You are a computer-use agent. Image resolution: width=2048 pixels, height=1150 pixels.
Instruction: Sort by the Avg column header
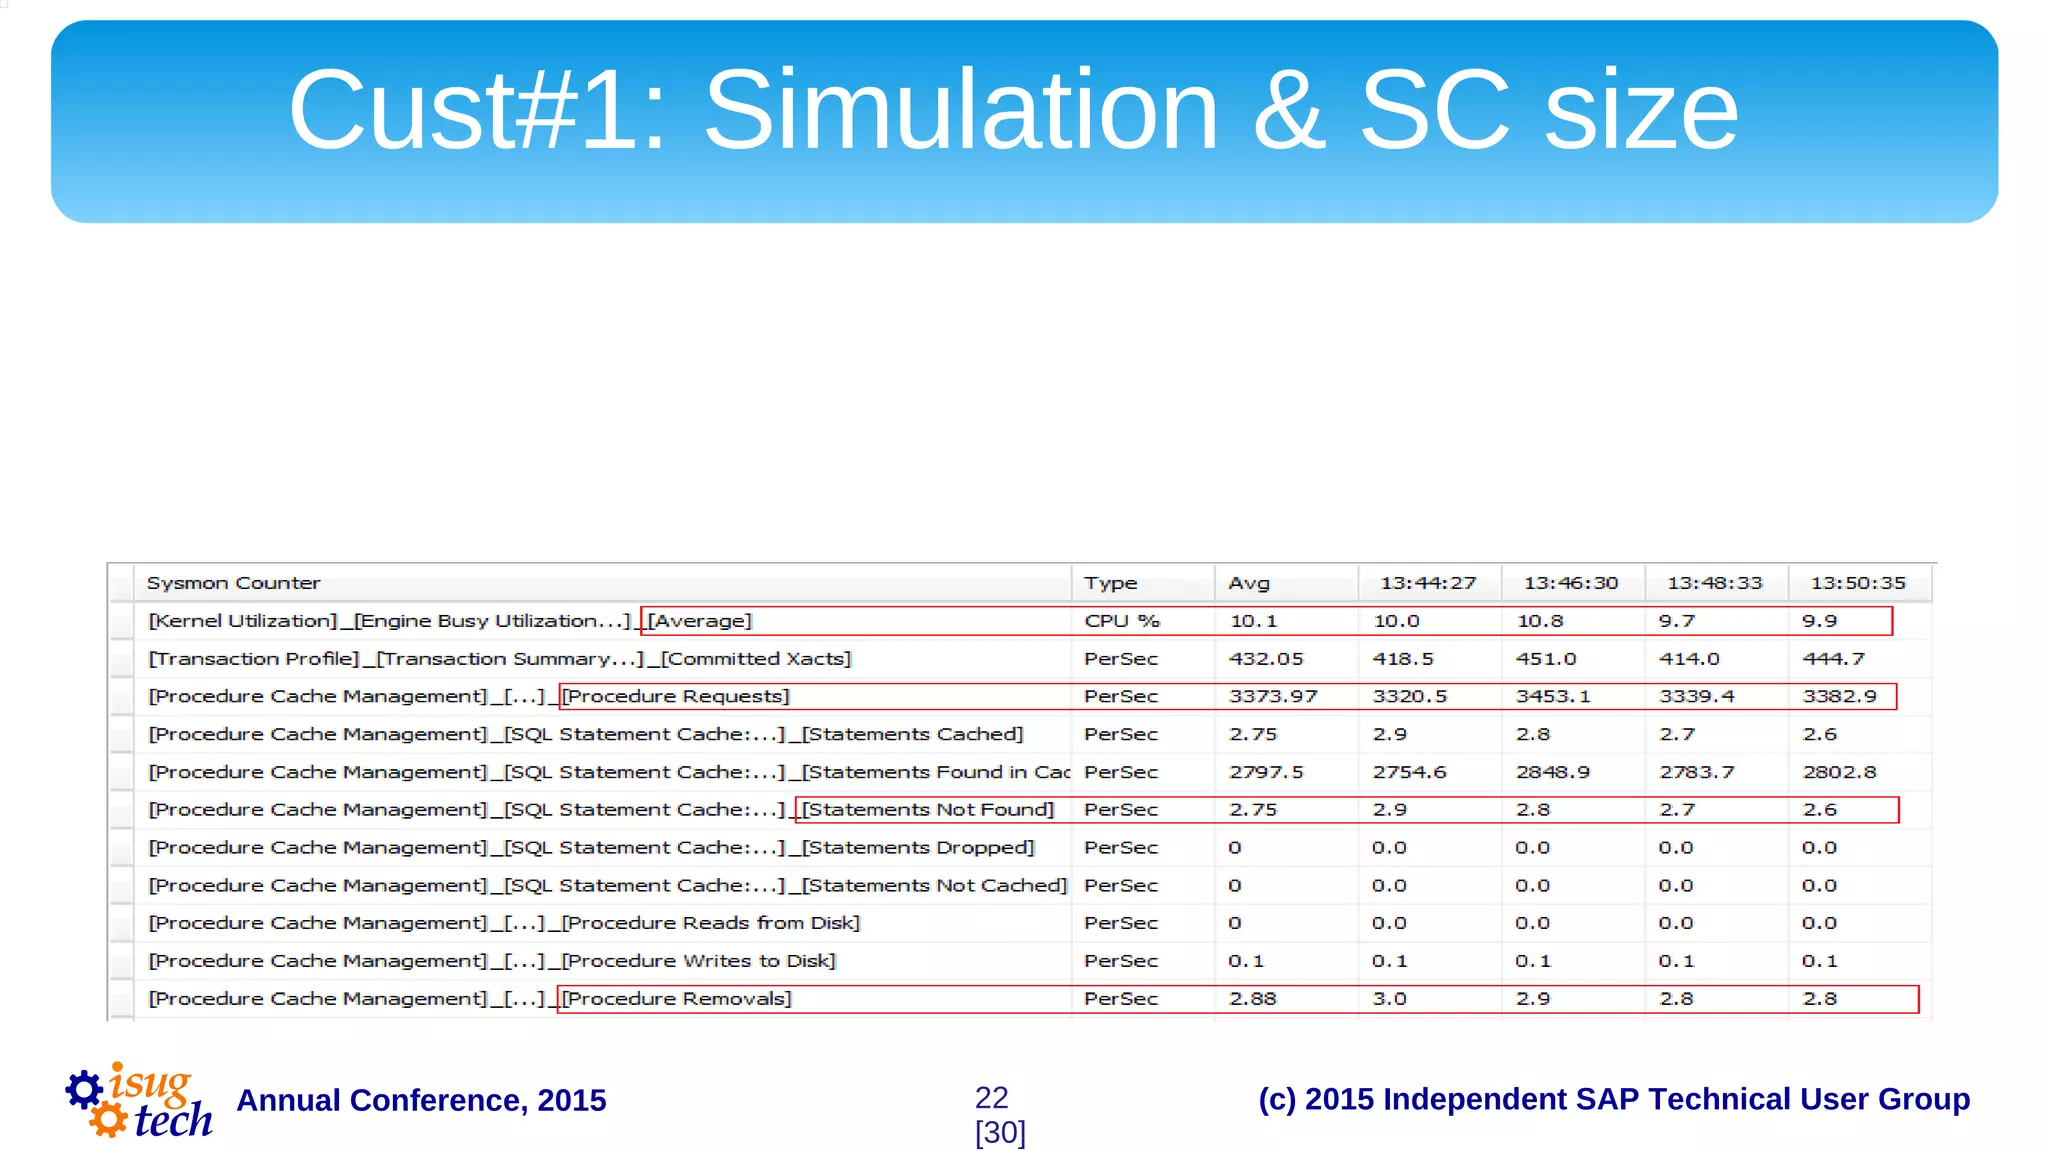click(1286, 583)
